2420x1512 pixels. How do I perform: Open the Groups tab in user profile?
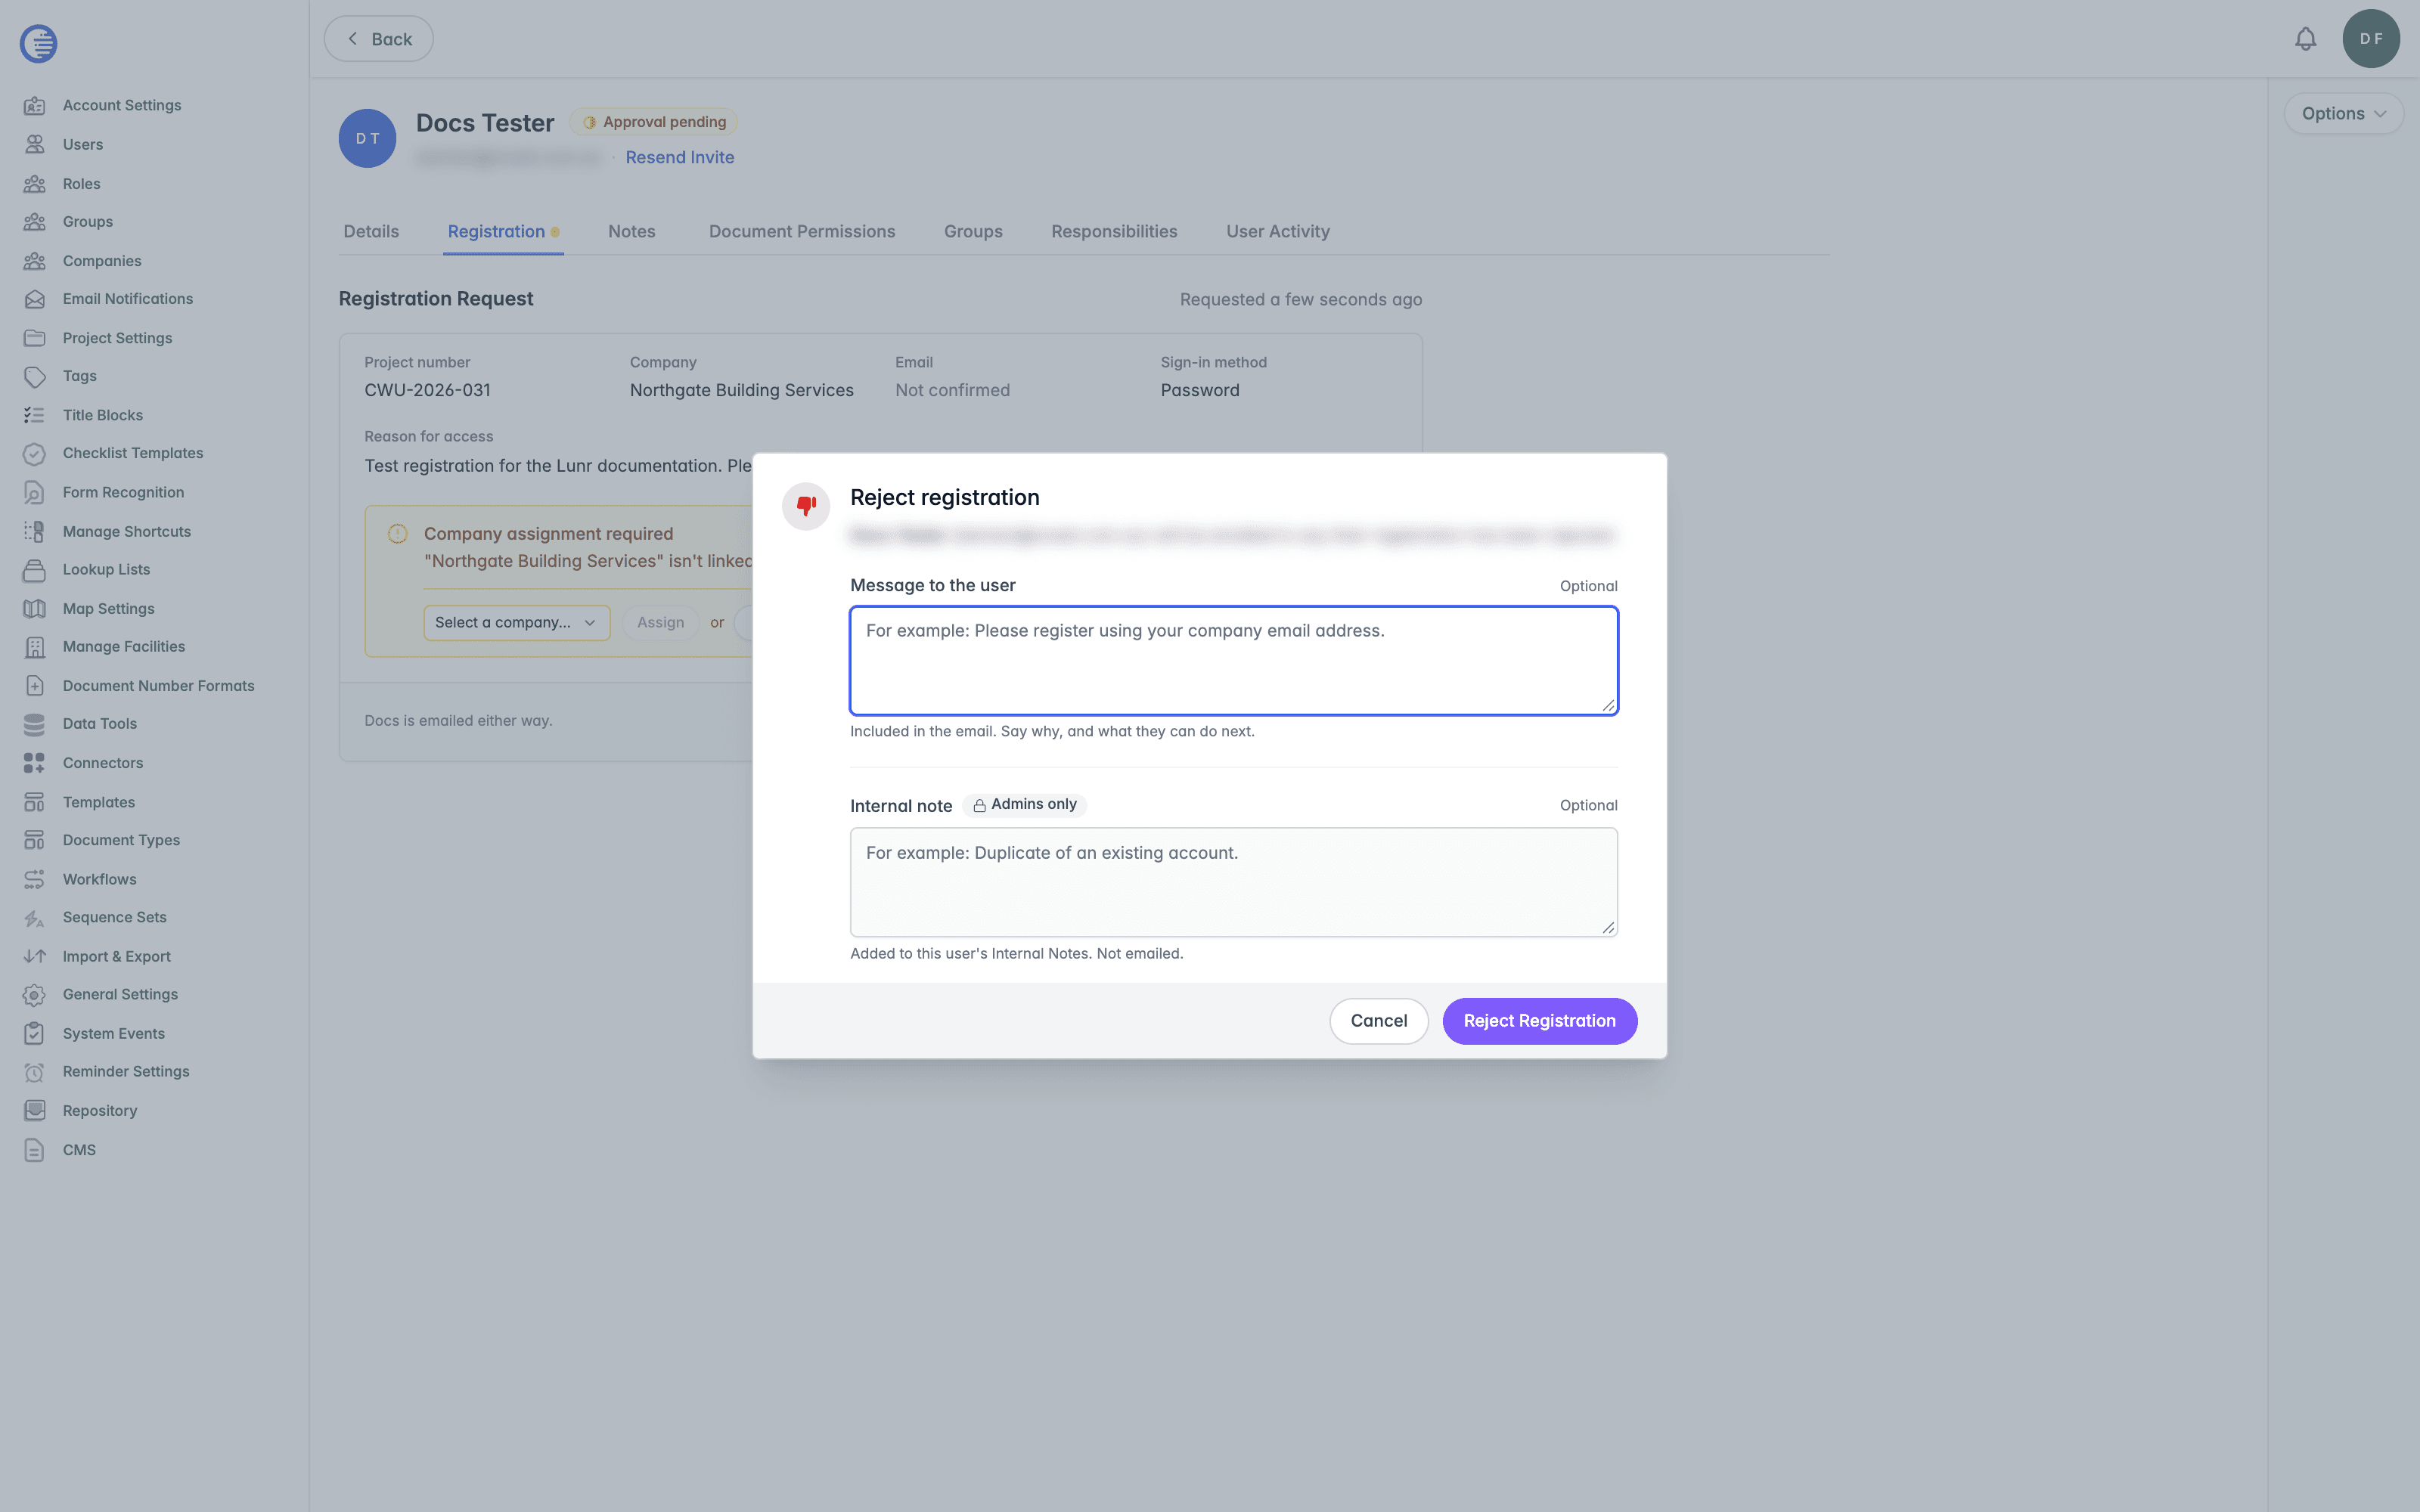tap(973, 231)
